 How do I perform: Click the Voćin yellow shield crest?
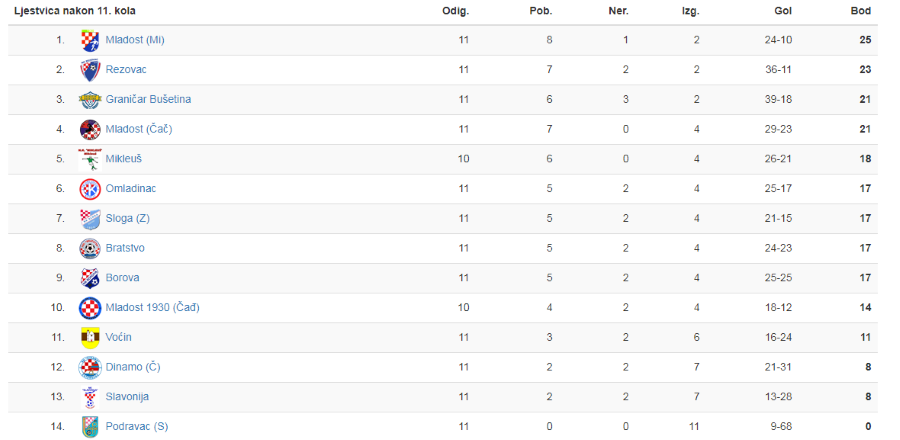pos(90,338)
